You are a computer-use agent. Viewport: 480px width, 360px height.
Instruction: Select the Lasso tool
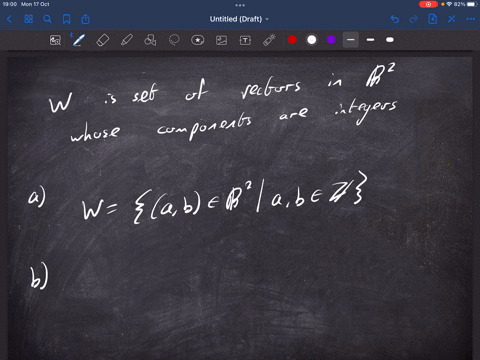tap(174, 40)
